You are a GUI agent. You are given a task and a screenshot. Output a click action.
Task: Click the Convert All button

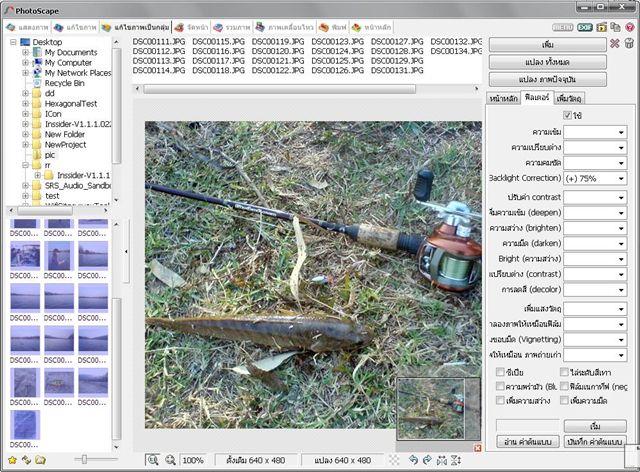(547, 62)
